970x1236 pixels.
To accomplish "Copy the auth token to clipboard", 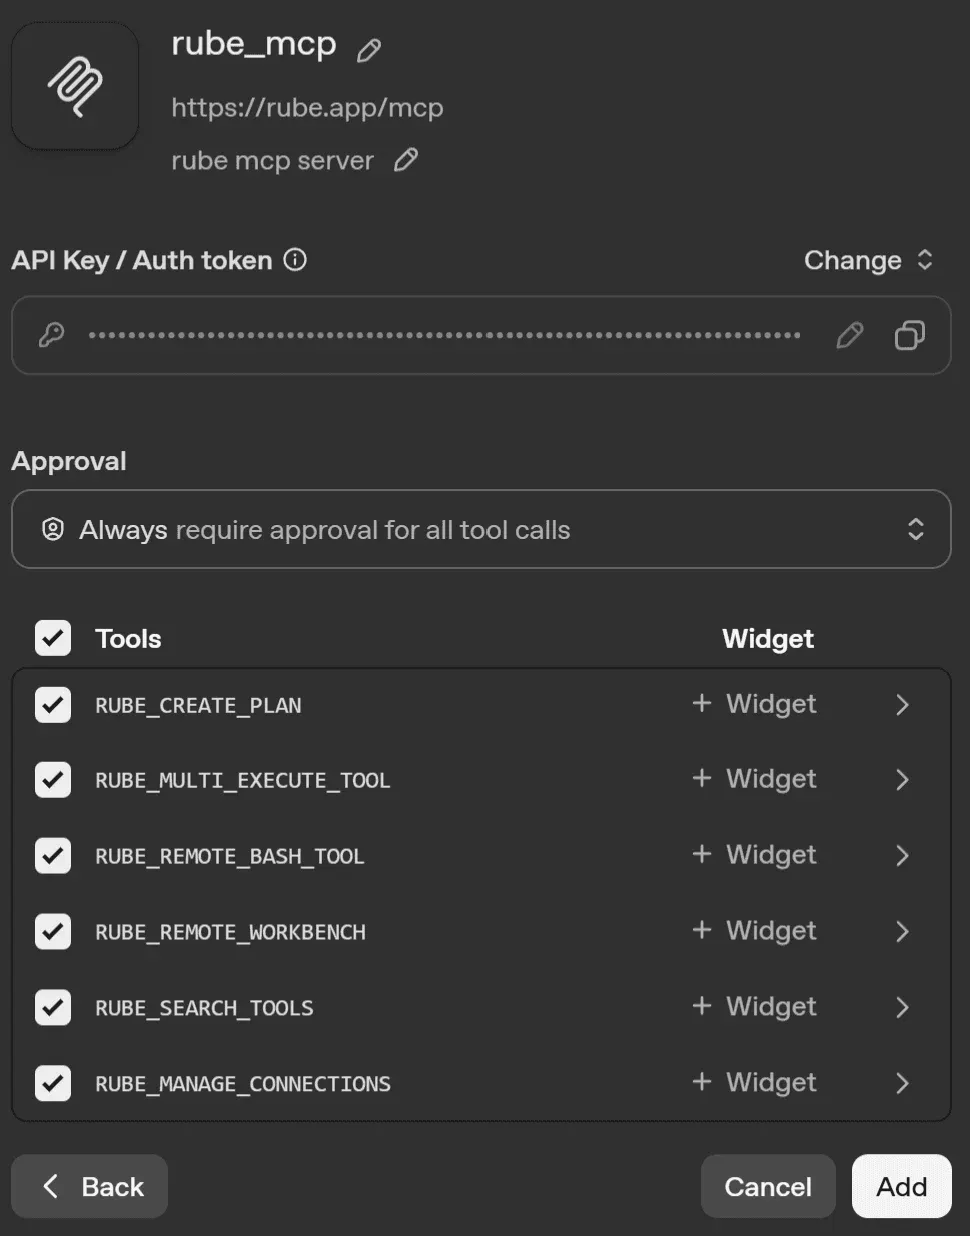I will point(909,336).
